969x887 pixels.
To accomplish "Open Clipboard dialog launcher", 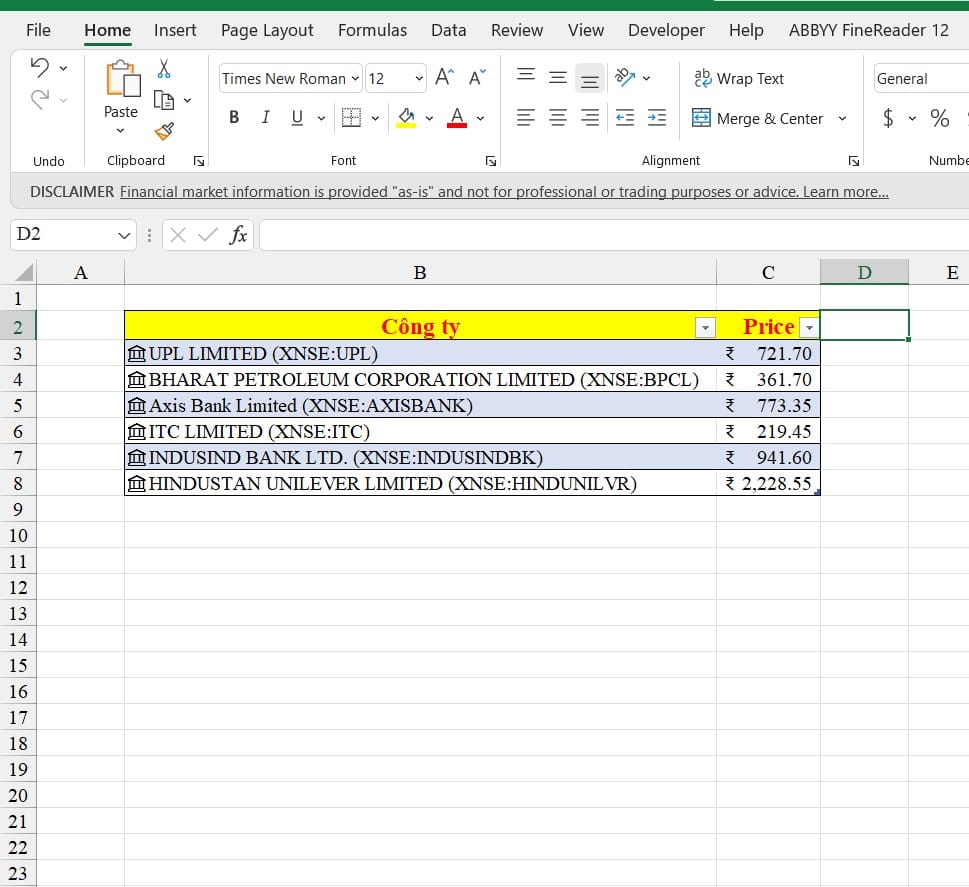I will coord(199,161).
